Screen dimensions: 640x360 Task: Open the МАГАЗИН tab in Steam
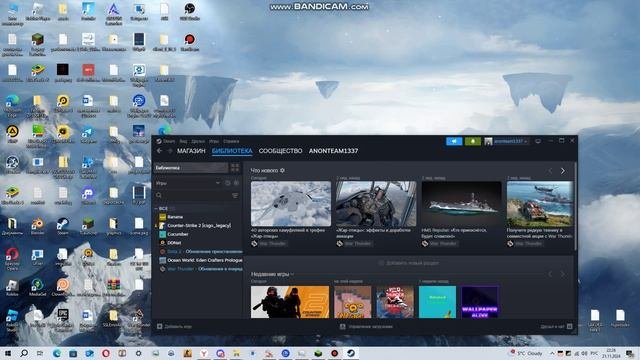point(191,151)
